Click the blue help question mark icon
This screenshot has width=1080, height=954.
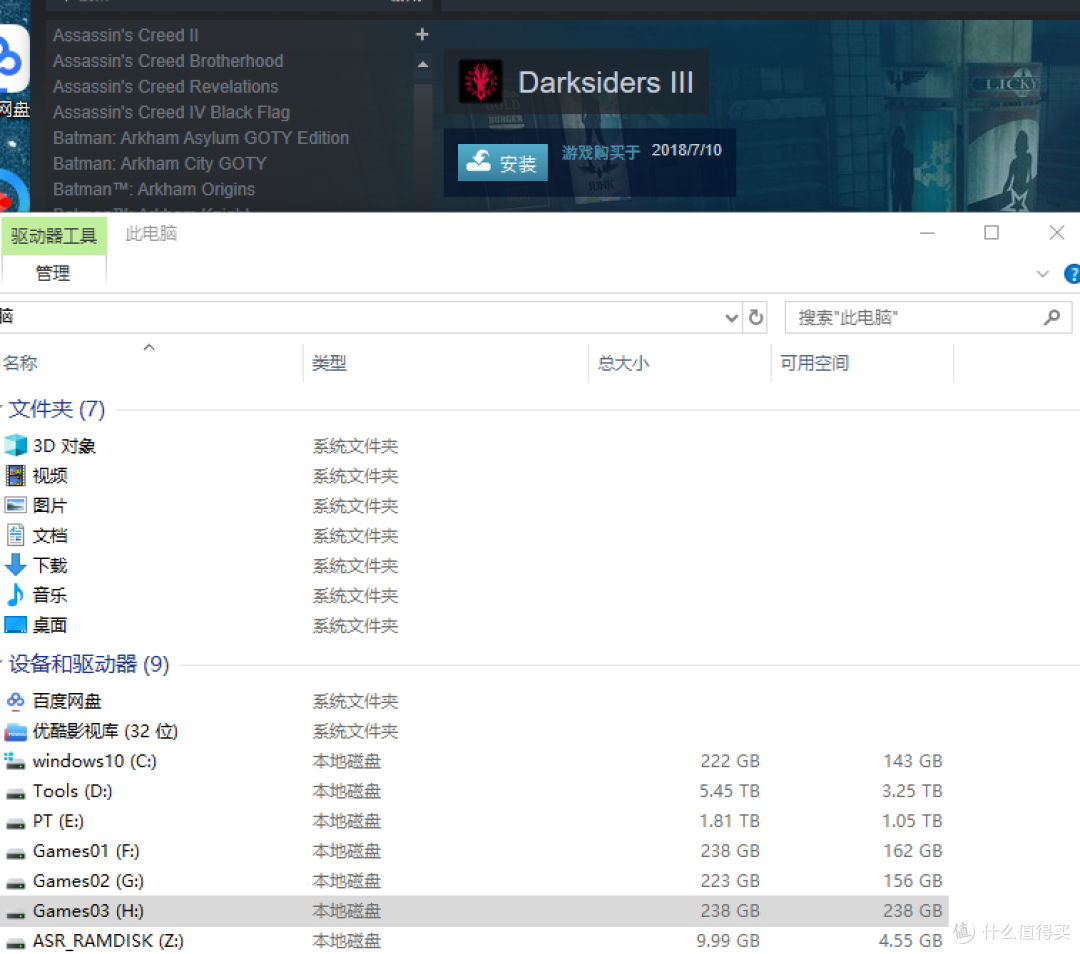pos(1072,273)
